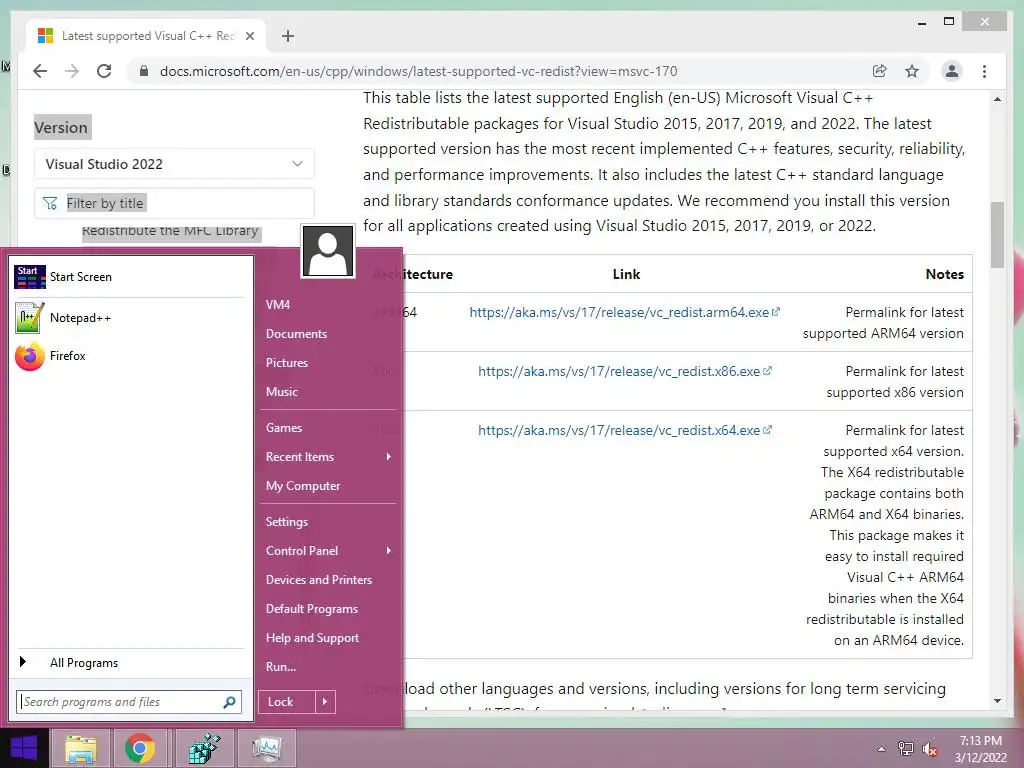Image resolution: width=1024 pixels, height=768 pixels.
Task: Focus the Filter by title field
Action: click(x=174, y=203)
